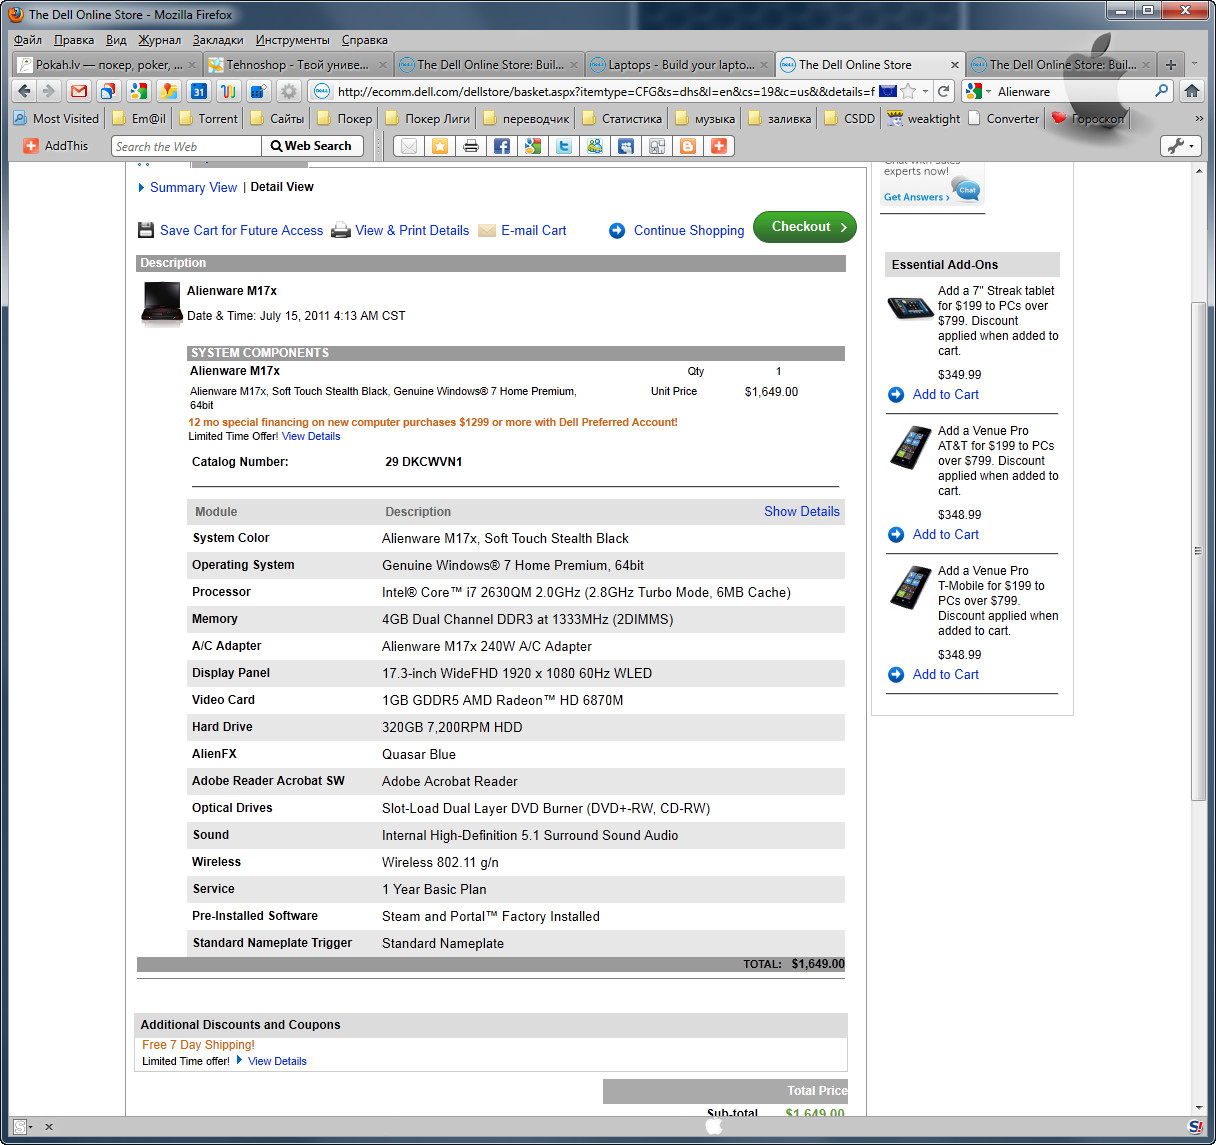Click the AddThis orange plus logo
The image size is (1216, 1145).
point(31,146)
